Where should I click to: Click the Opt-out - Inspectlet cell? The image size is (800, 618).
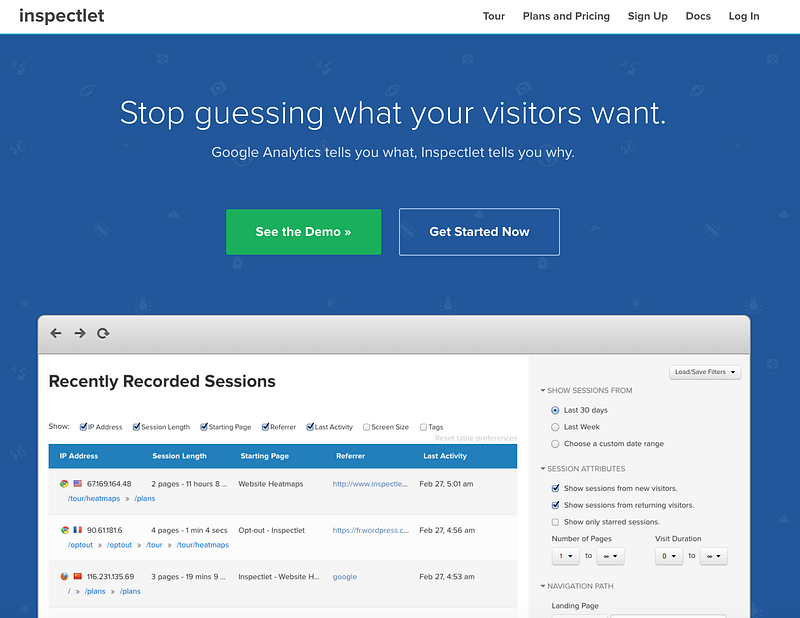pyautogui.click(x=271, y=530)
